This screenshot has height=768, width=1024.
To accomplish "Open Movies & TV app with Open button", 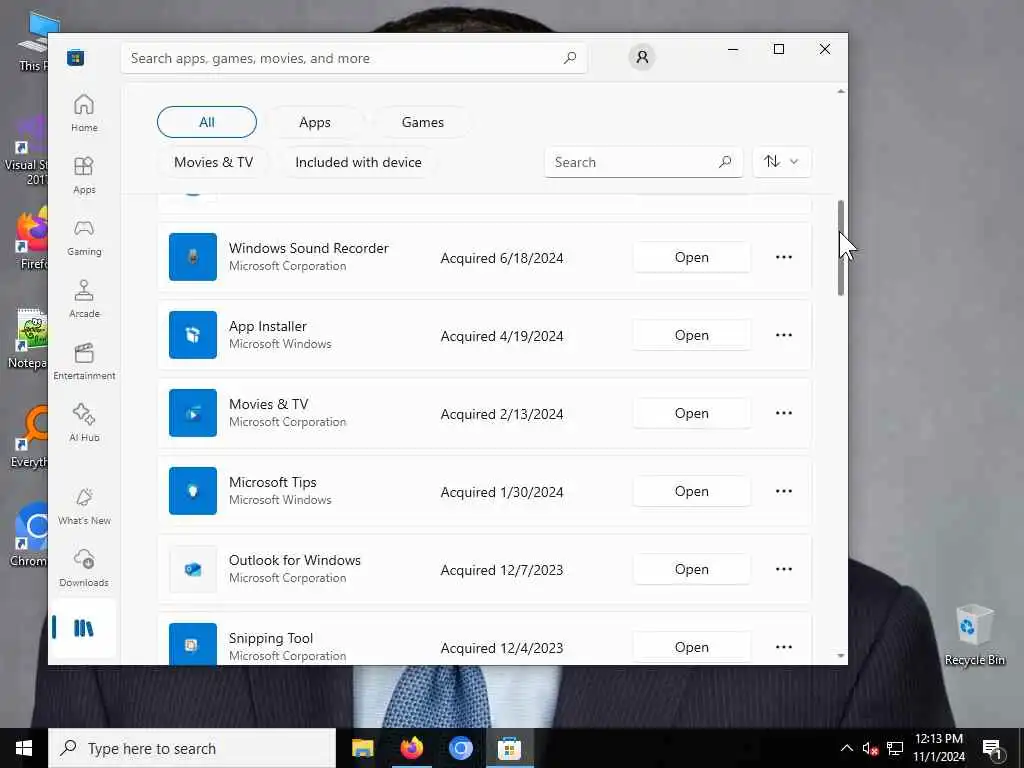I will coord(692,413).
